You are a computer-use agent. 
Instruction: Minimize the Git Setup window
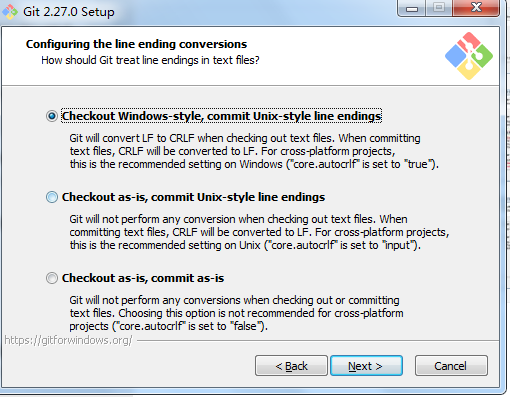[x=412, y=8]
